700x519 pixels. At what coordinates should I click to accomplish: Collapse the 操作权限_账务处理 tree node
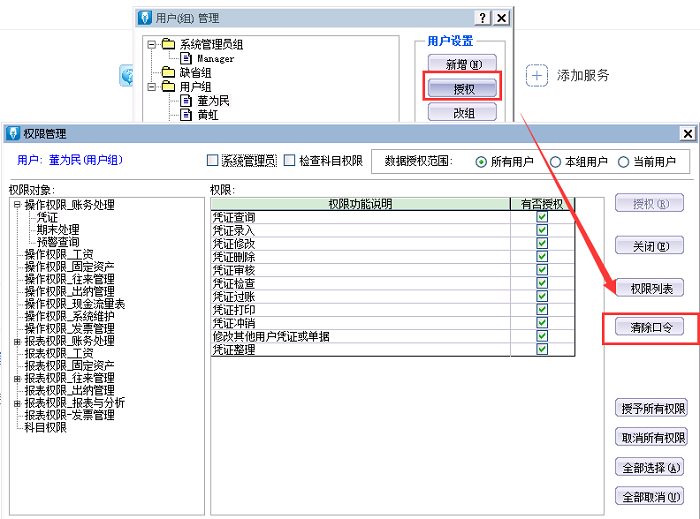click(17, 205)
